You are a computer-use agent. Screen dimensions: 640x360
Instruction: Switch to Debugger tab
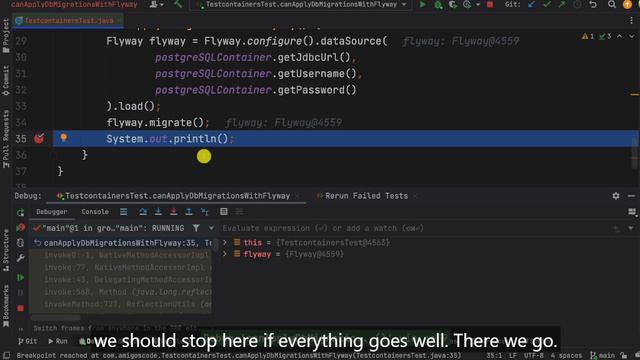tap(51, 211)
